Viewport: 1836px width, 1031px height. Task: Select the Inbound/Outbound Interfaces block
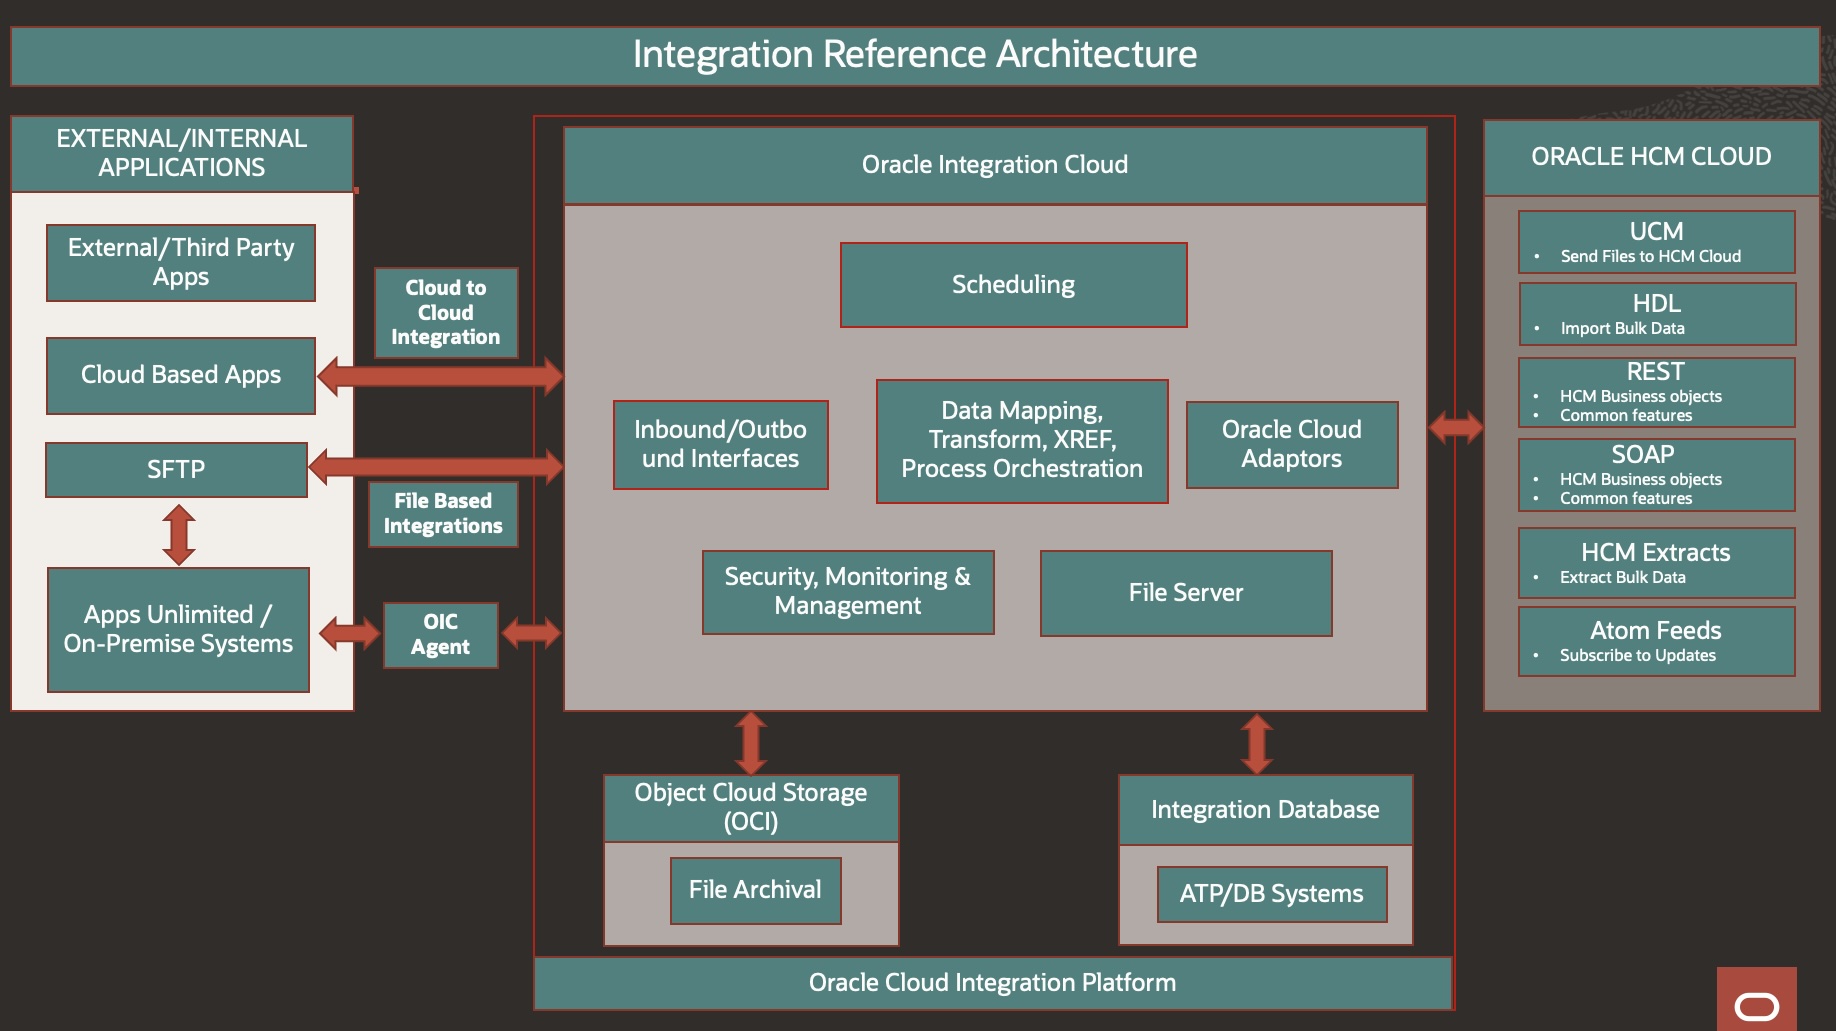(720, 446)
